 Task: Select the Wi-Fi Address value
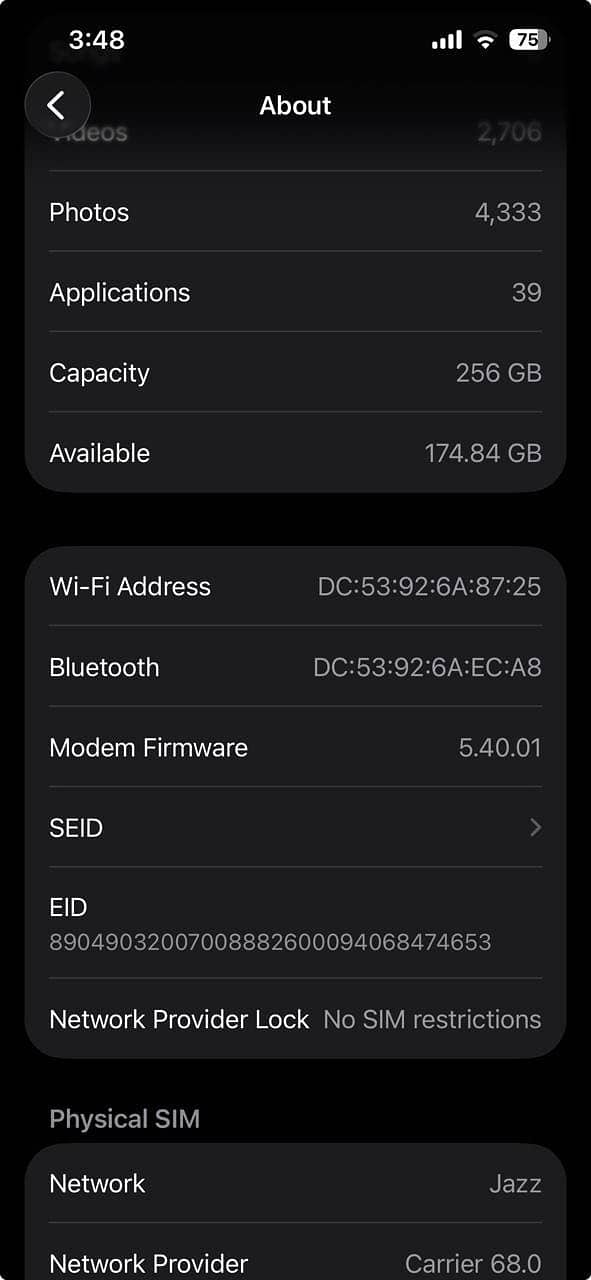click(x=427, y=587)
